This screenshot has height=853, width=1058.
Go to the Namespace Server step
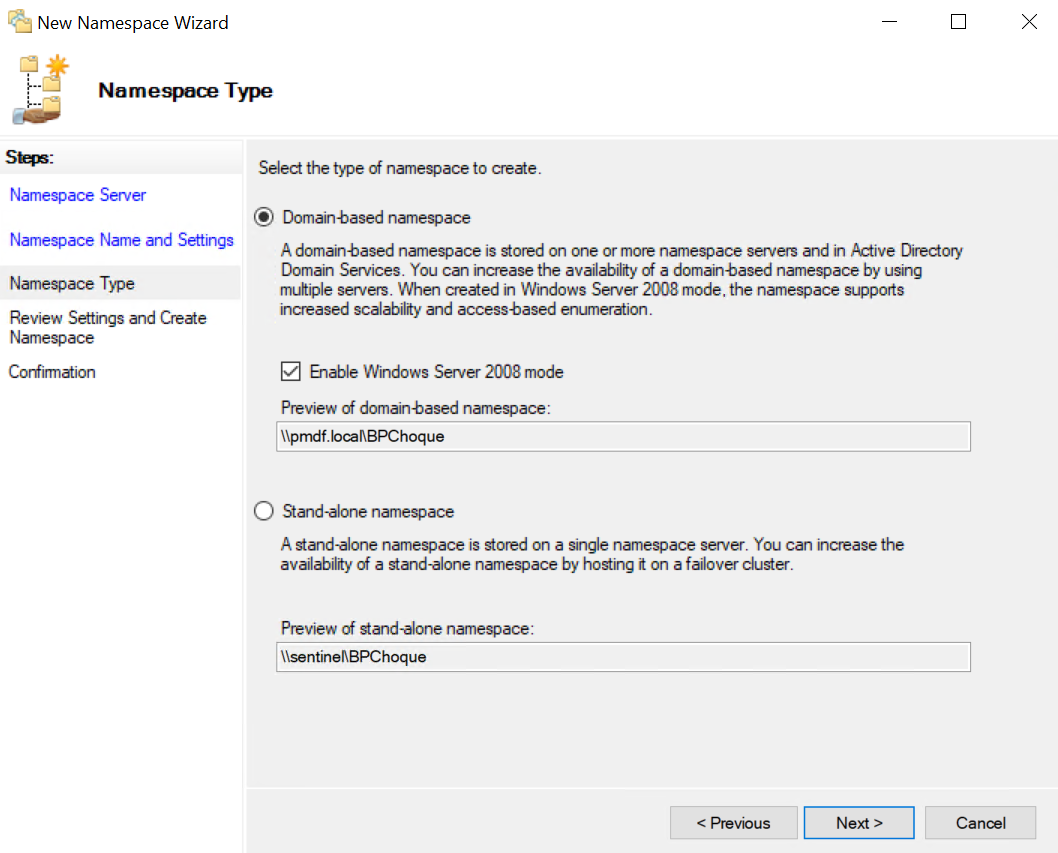point(78,195)
